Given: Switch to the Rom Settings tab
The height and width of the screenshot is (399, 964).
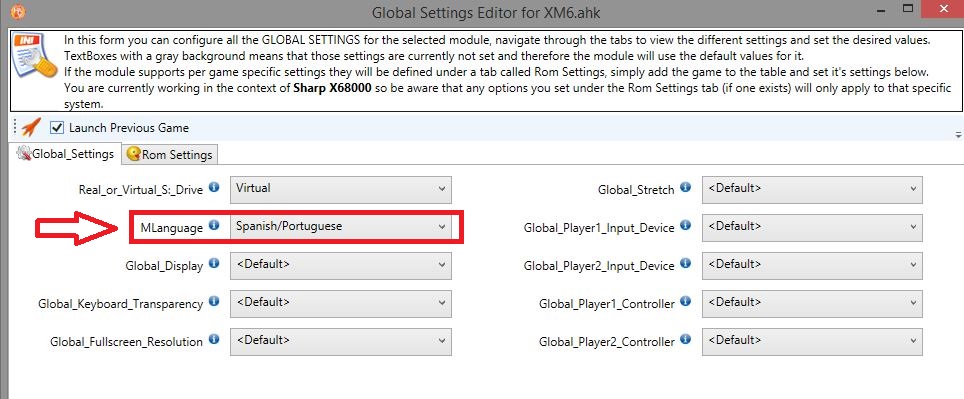Looking at the screenshot, I should pos(170,155).
